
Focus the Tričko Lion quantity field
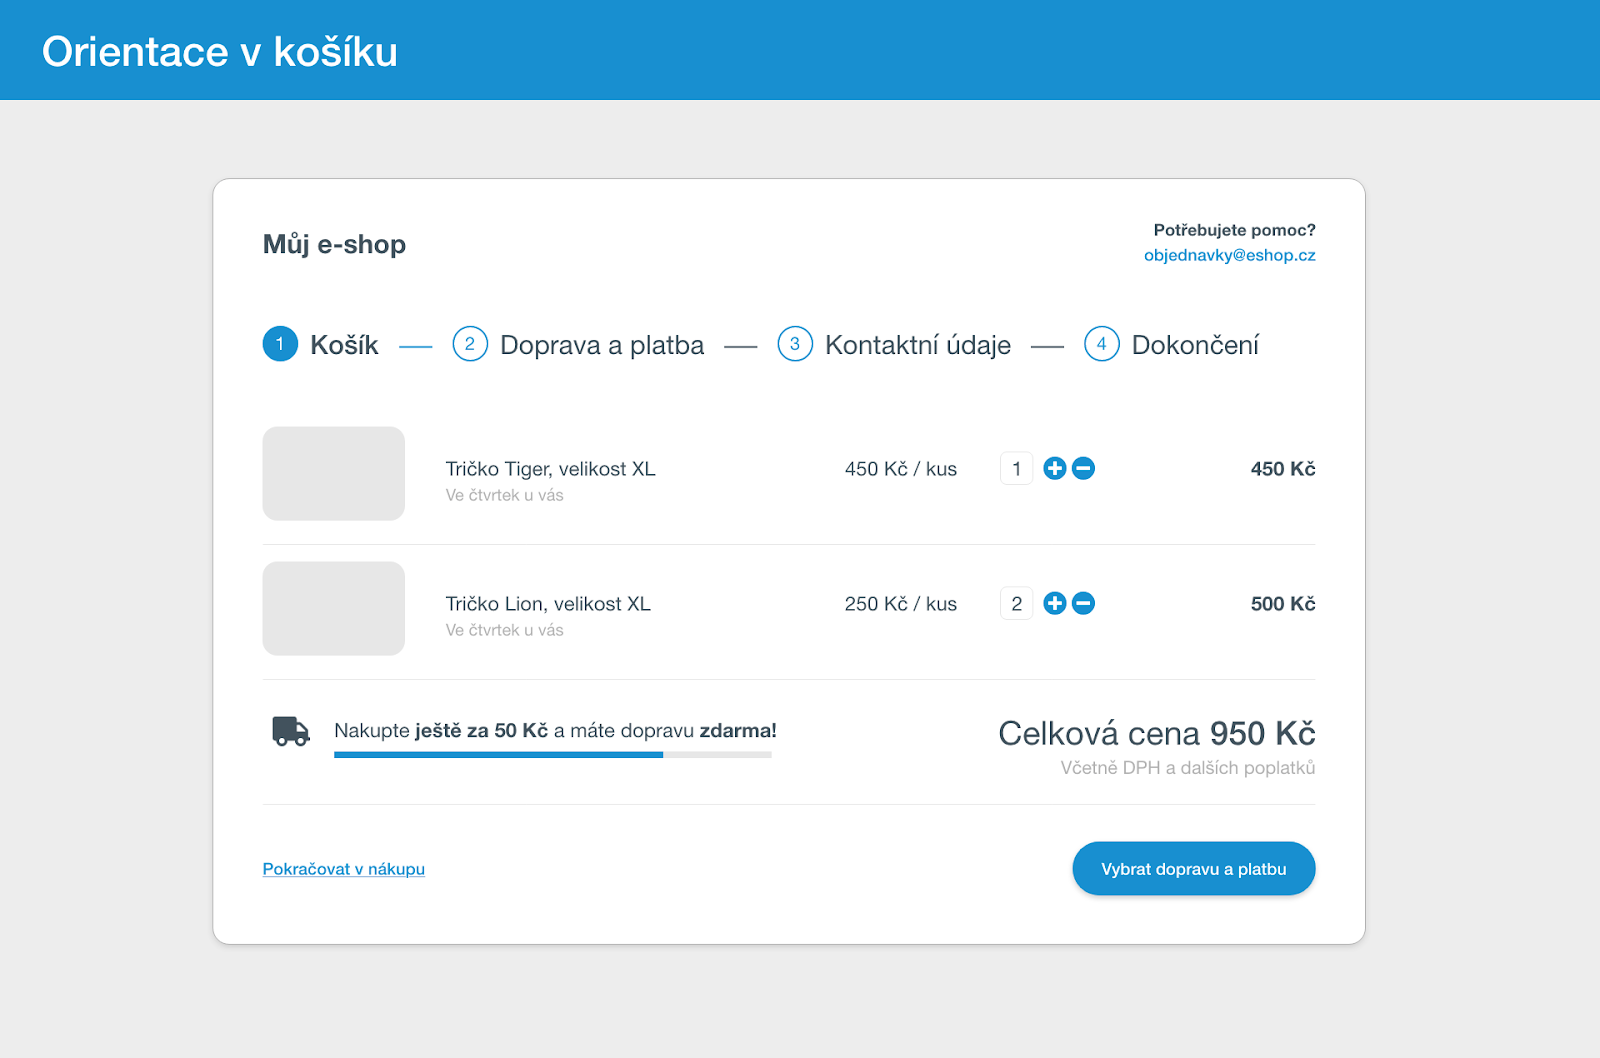click(1017, 603)
